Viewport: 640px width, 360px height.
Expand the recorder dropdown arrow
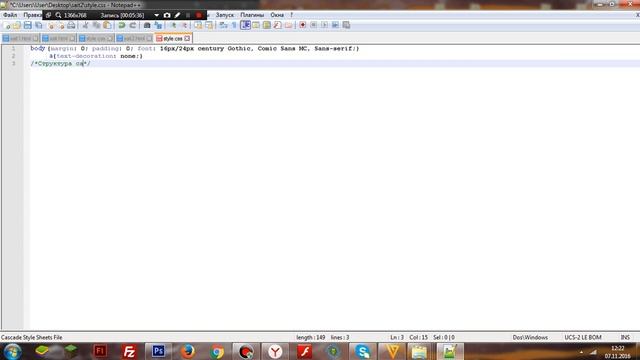(156, 16)
